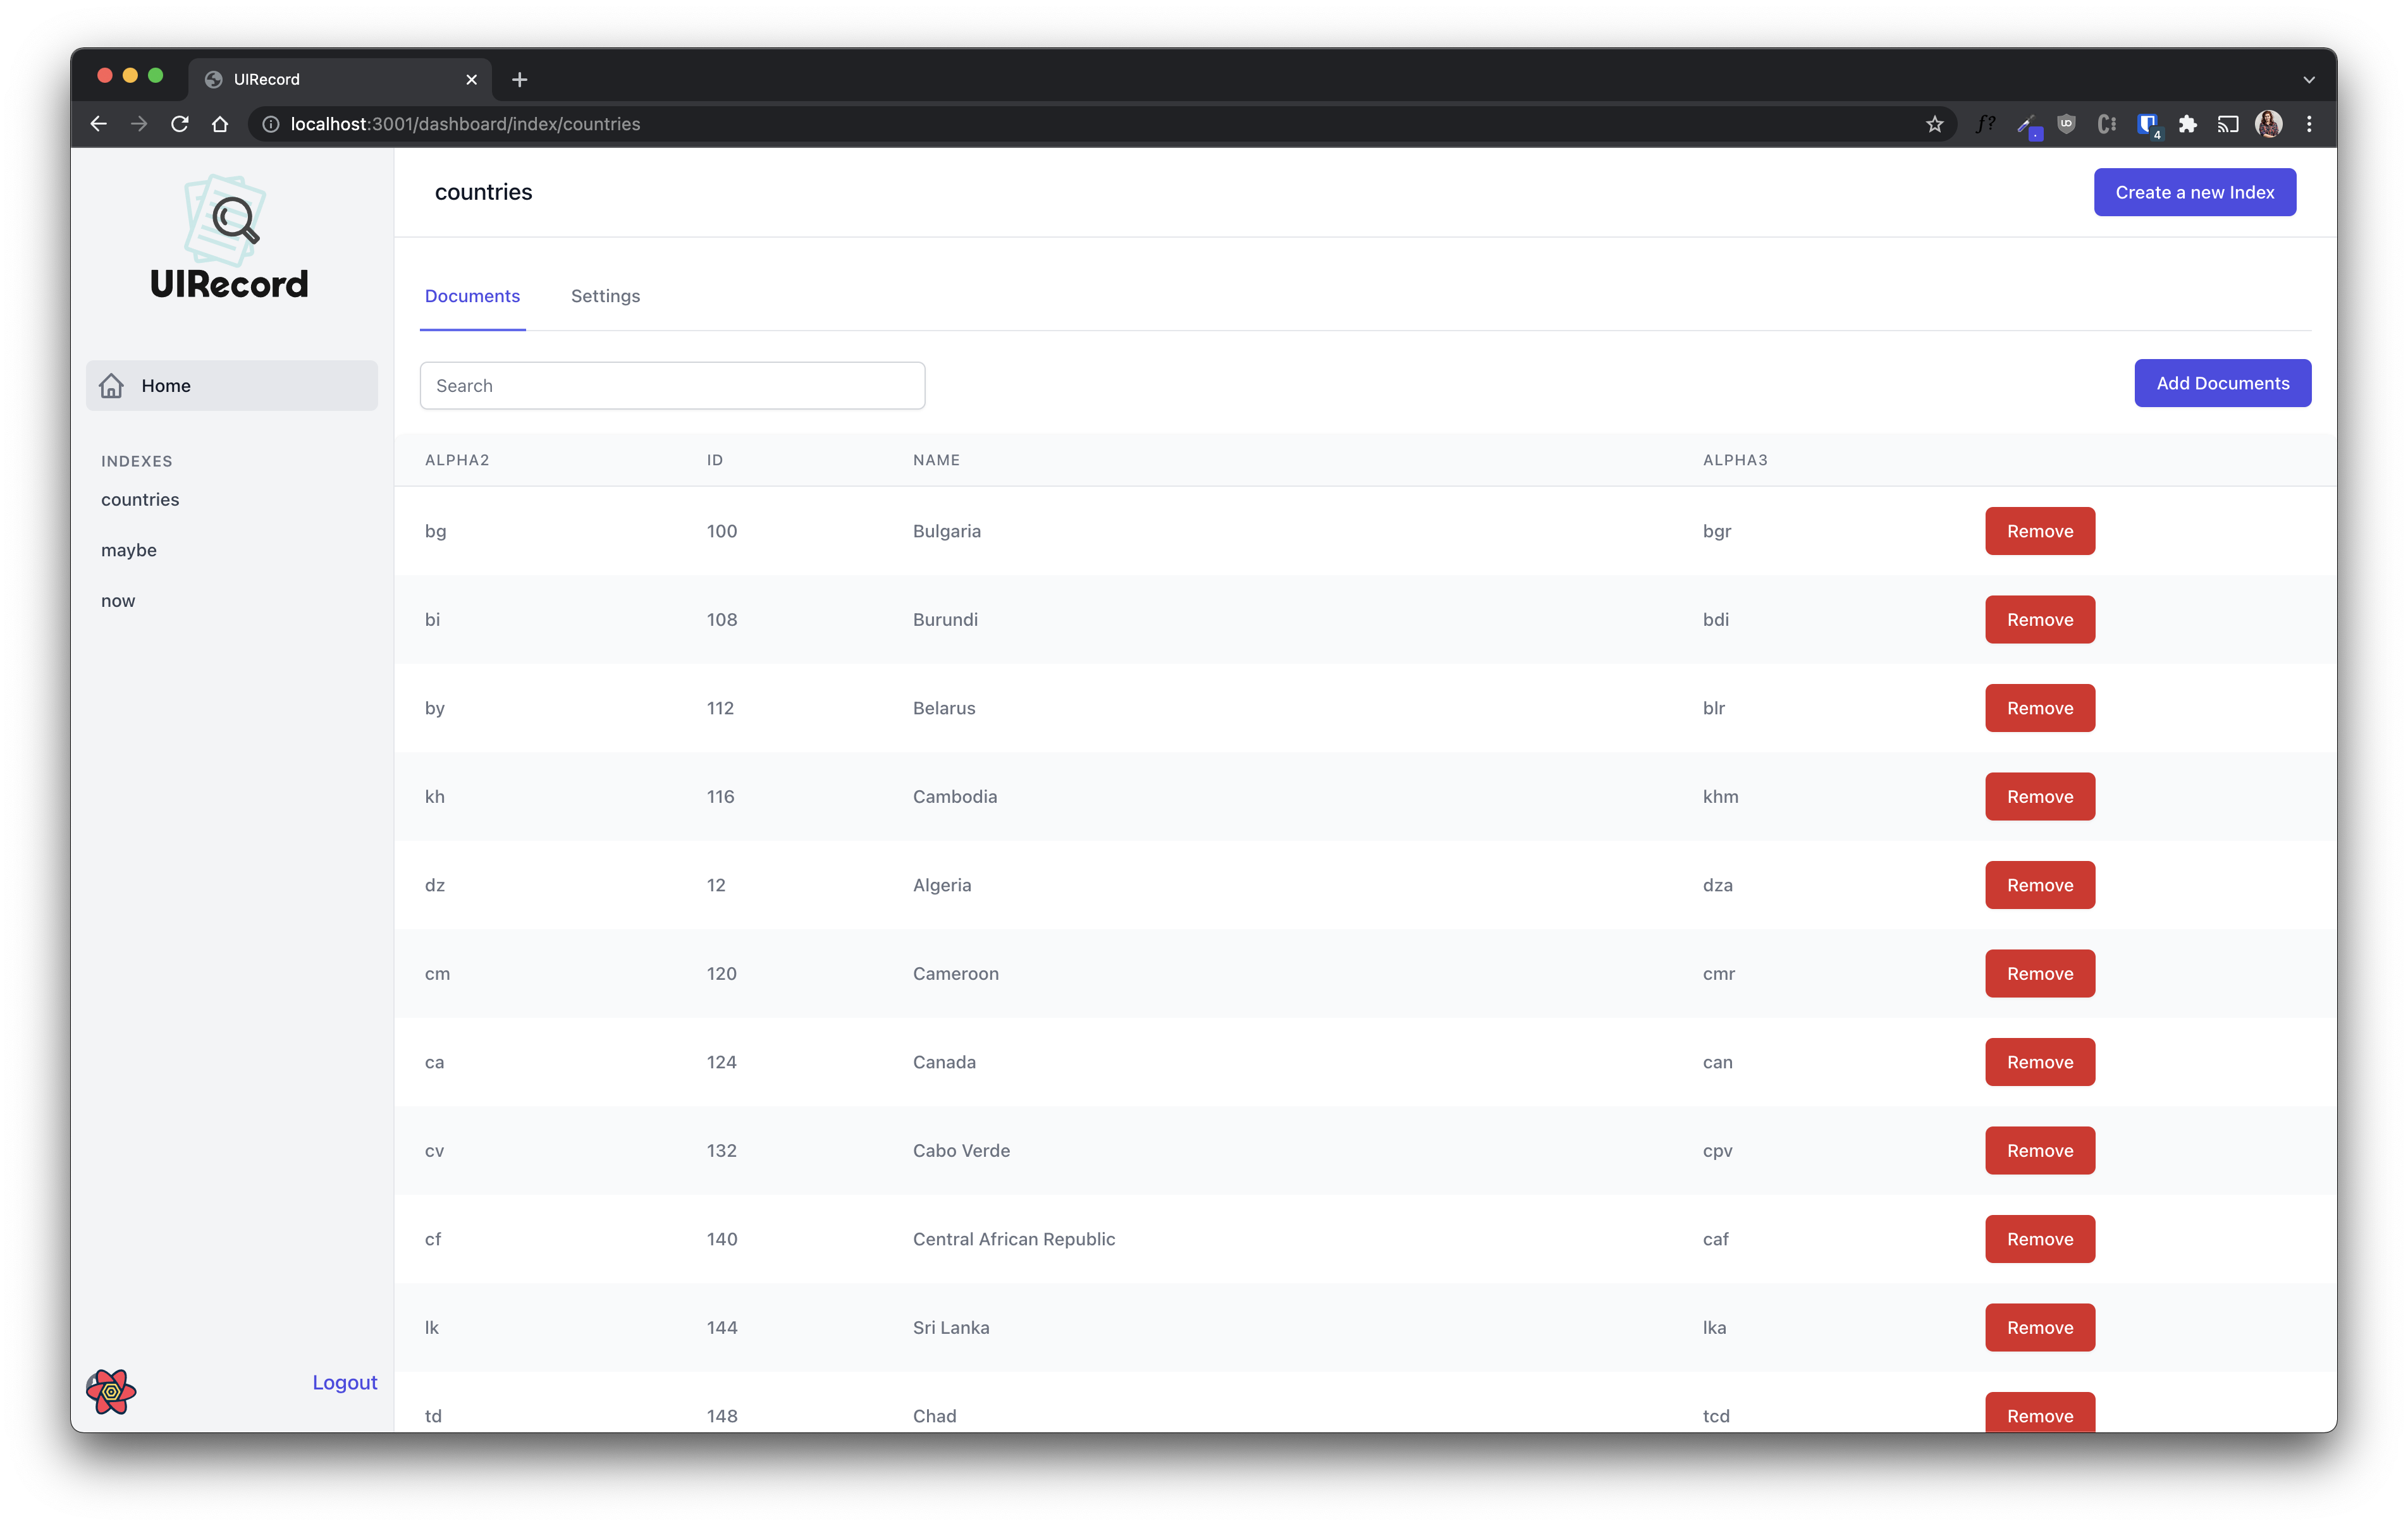Screen dimensions: 2408x1526
Task: Click the UIRecord logo in sidebar
Action: click(229, 238)
